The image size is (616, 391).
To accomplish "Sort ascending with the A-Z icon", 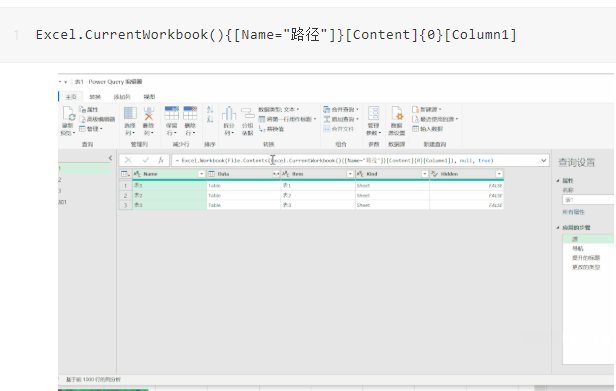I will click(x=210, y=110).
